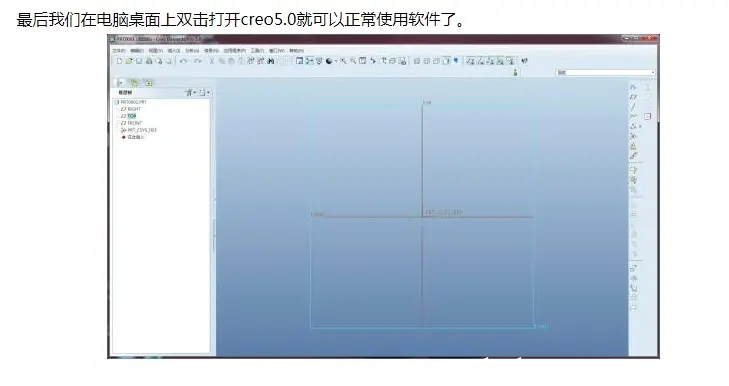Click the Open file folder icon
The image size is (729, 386).
[x=129, y=61]
